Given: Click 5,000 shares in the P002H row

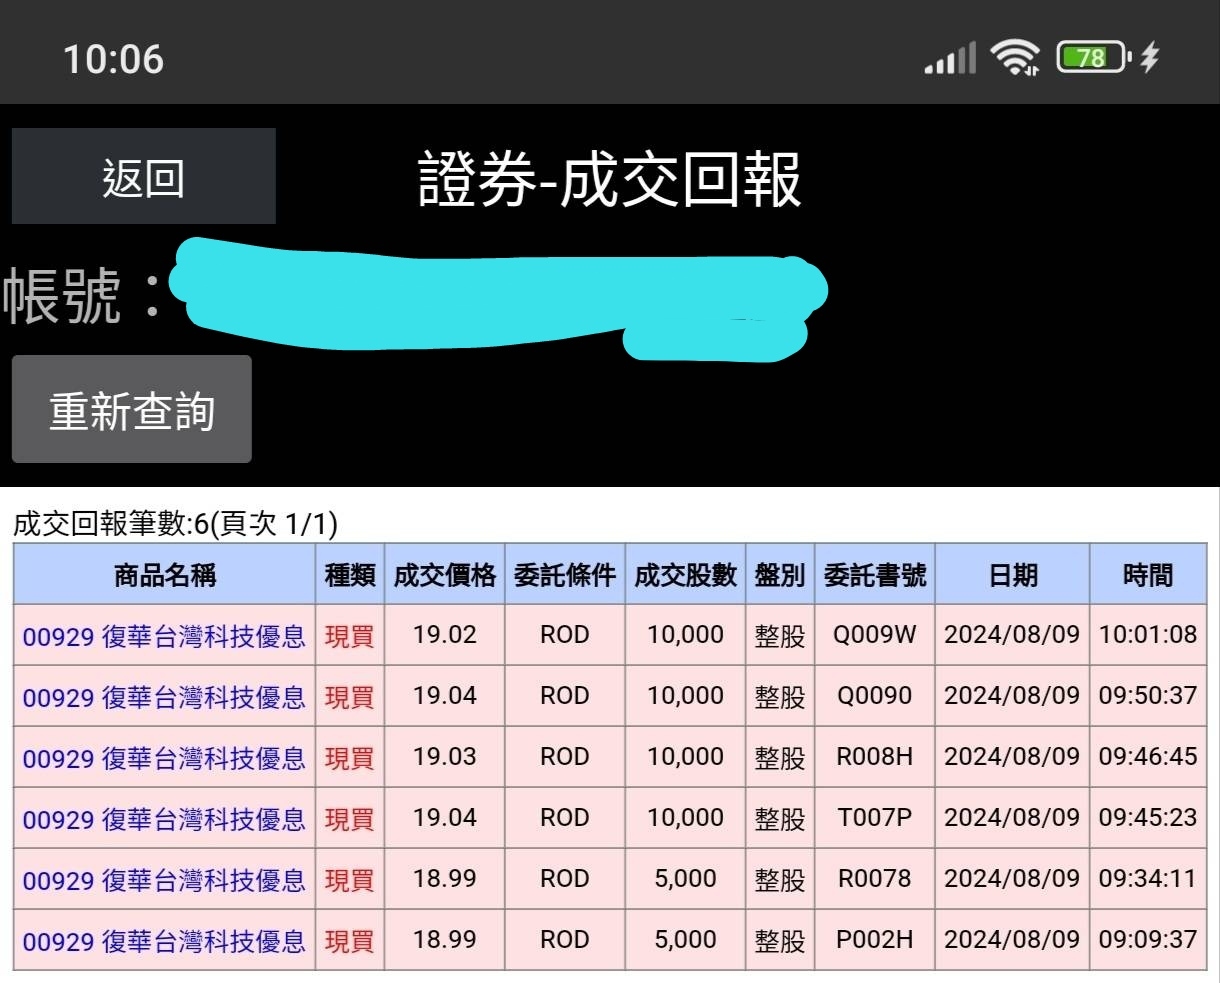Looking at the screenshot, I should [x=685, y=940].
